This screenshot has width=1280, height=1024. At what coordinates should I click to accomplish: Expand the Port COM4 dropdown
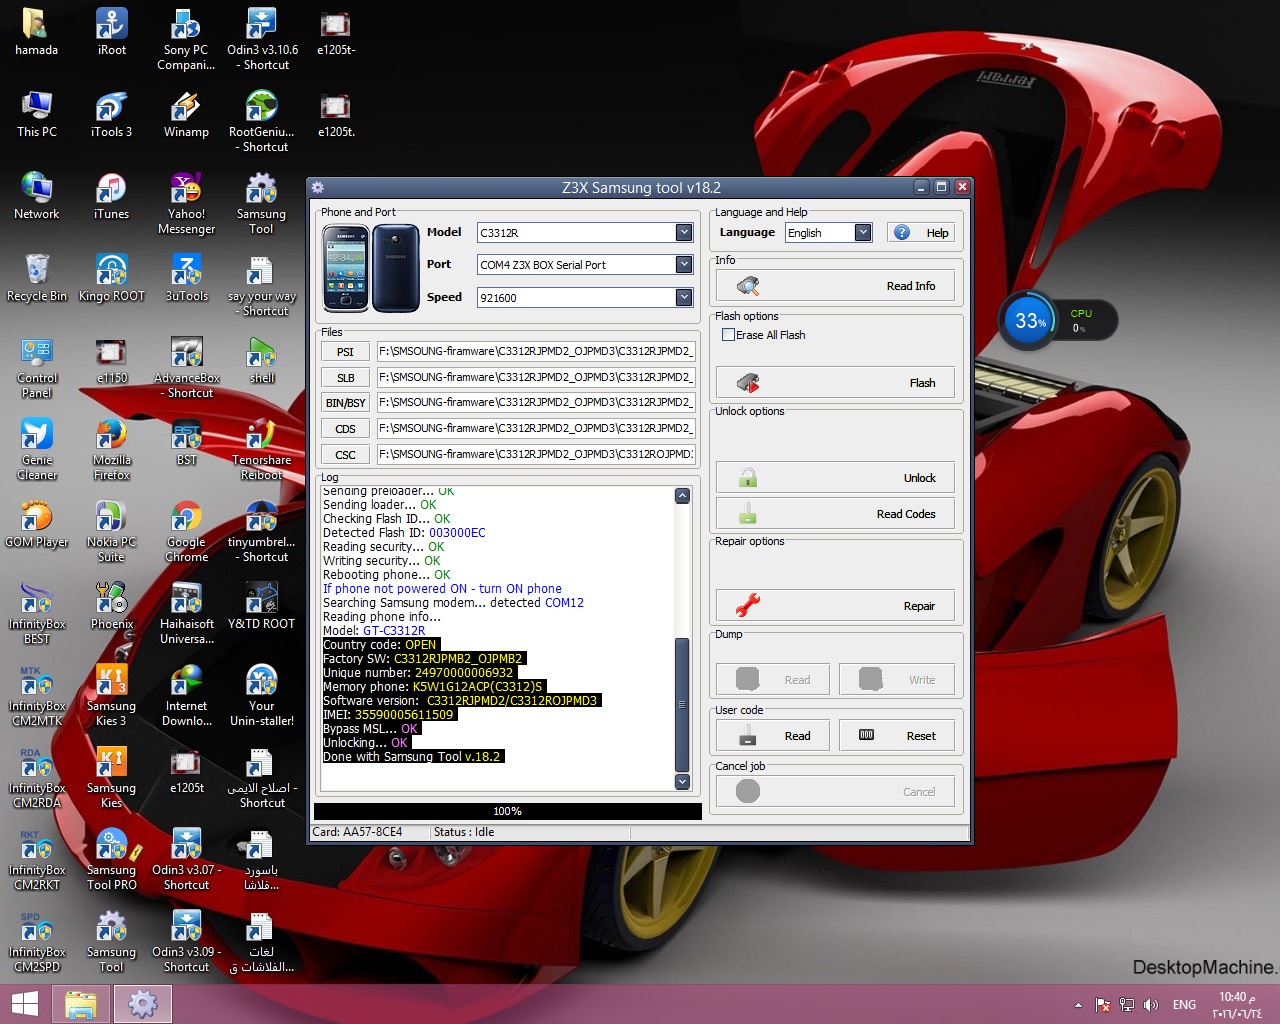(684, 264)
